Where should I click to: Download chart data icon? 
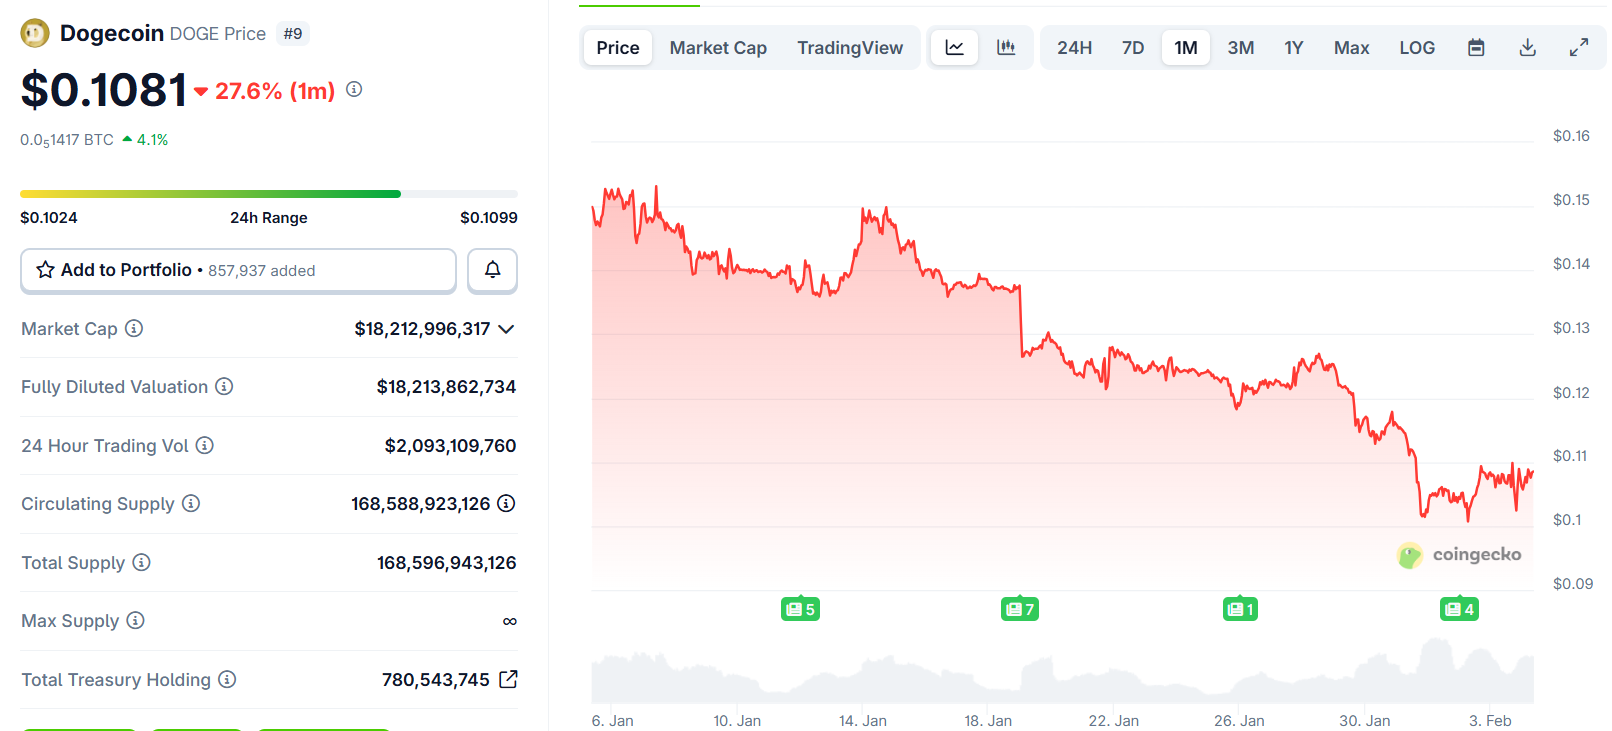click(1527, 48)
